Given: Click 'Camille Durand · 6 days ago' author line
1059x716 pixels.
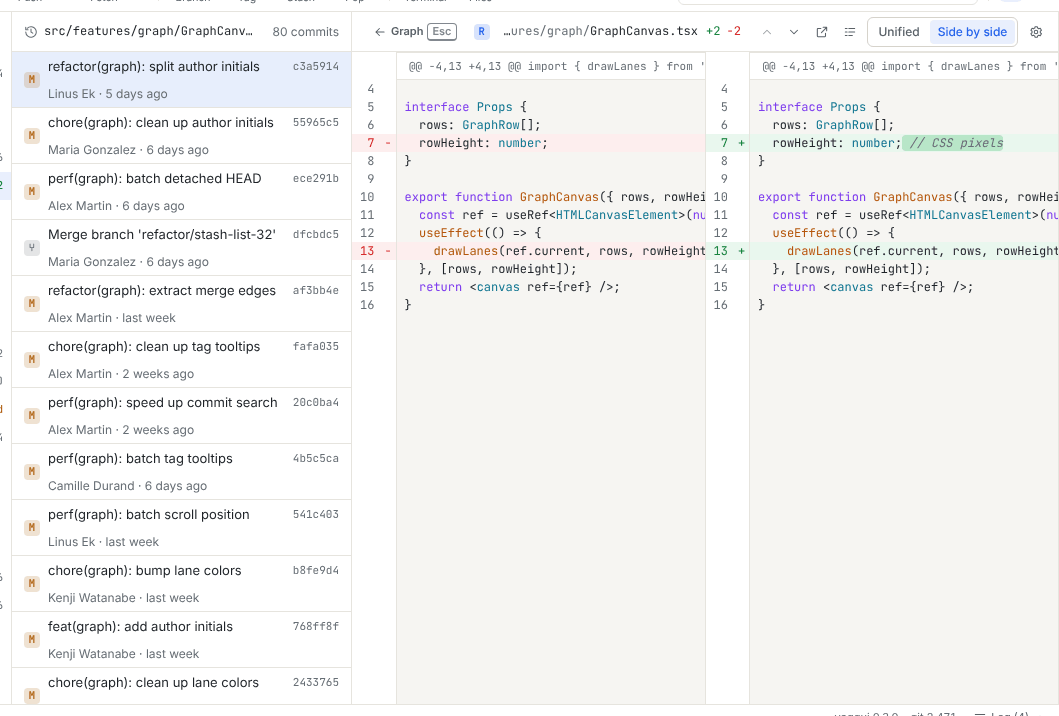Looking at the screenshot, I should [128, 486].
